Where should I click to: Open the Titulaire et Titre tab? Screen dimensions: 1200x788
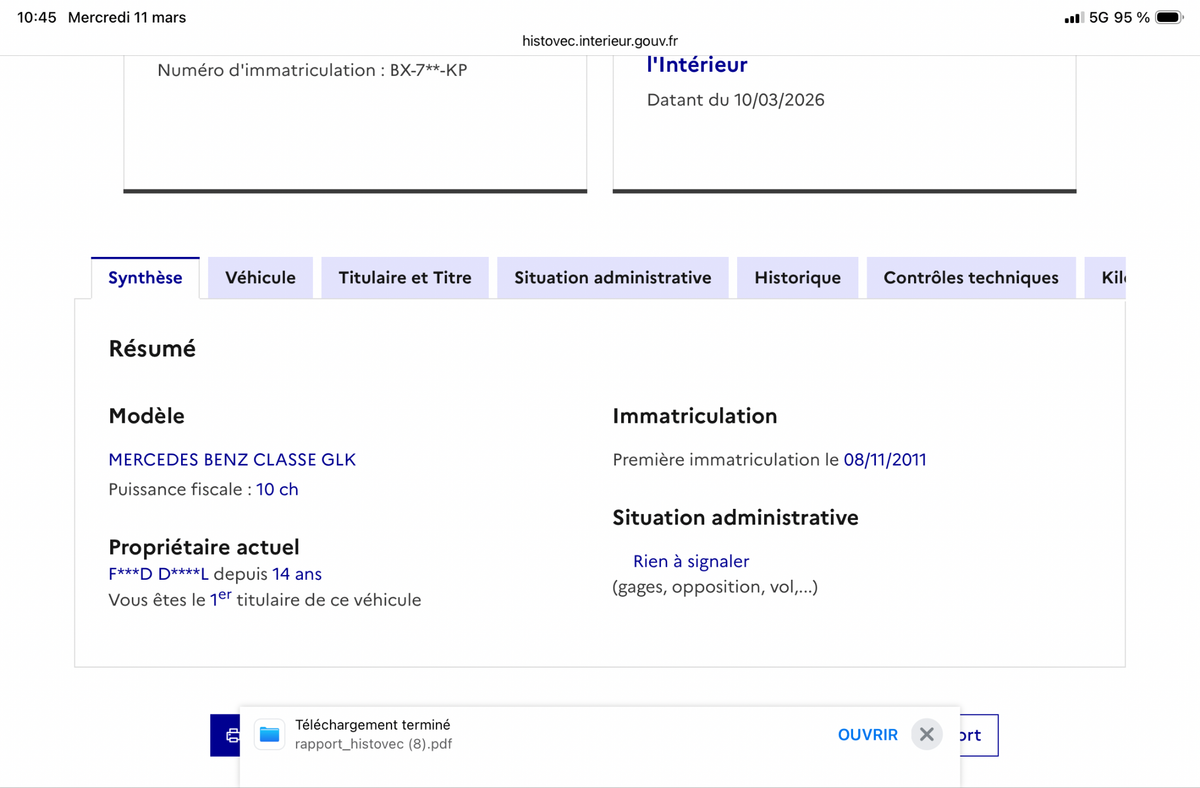(x=405, y=278)
